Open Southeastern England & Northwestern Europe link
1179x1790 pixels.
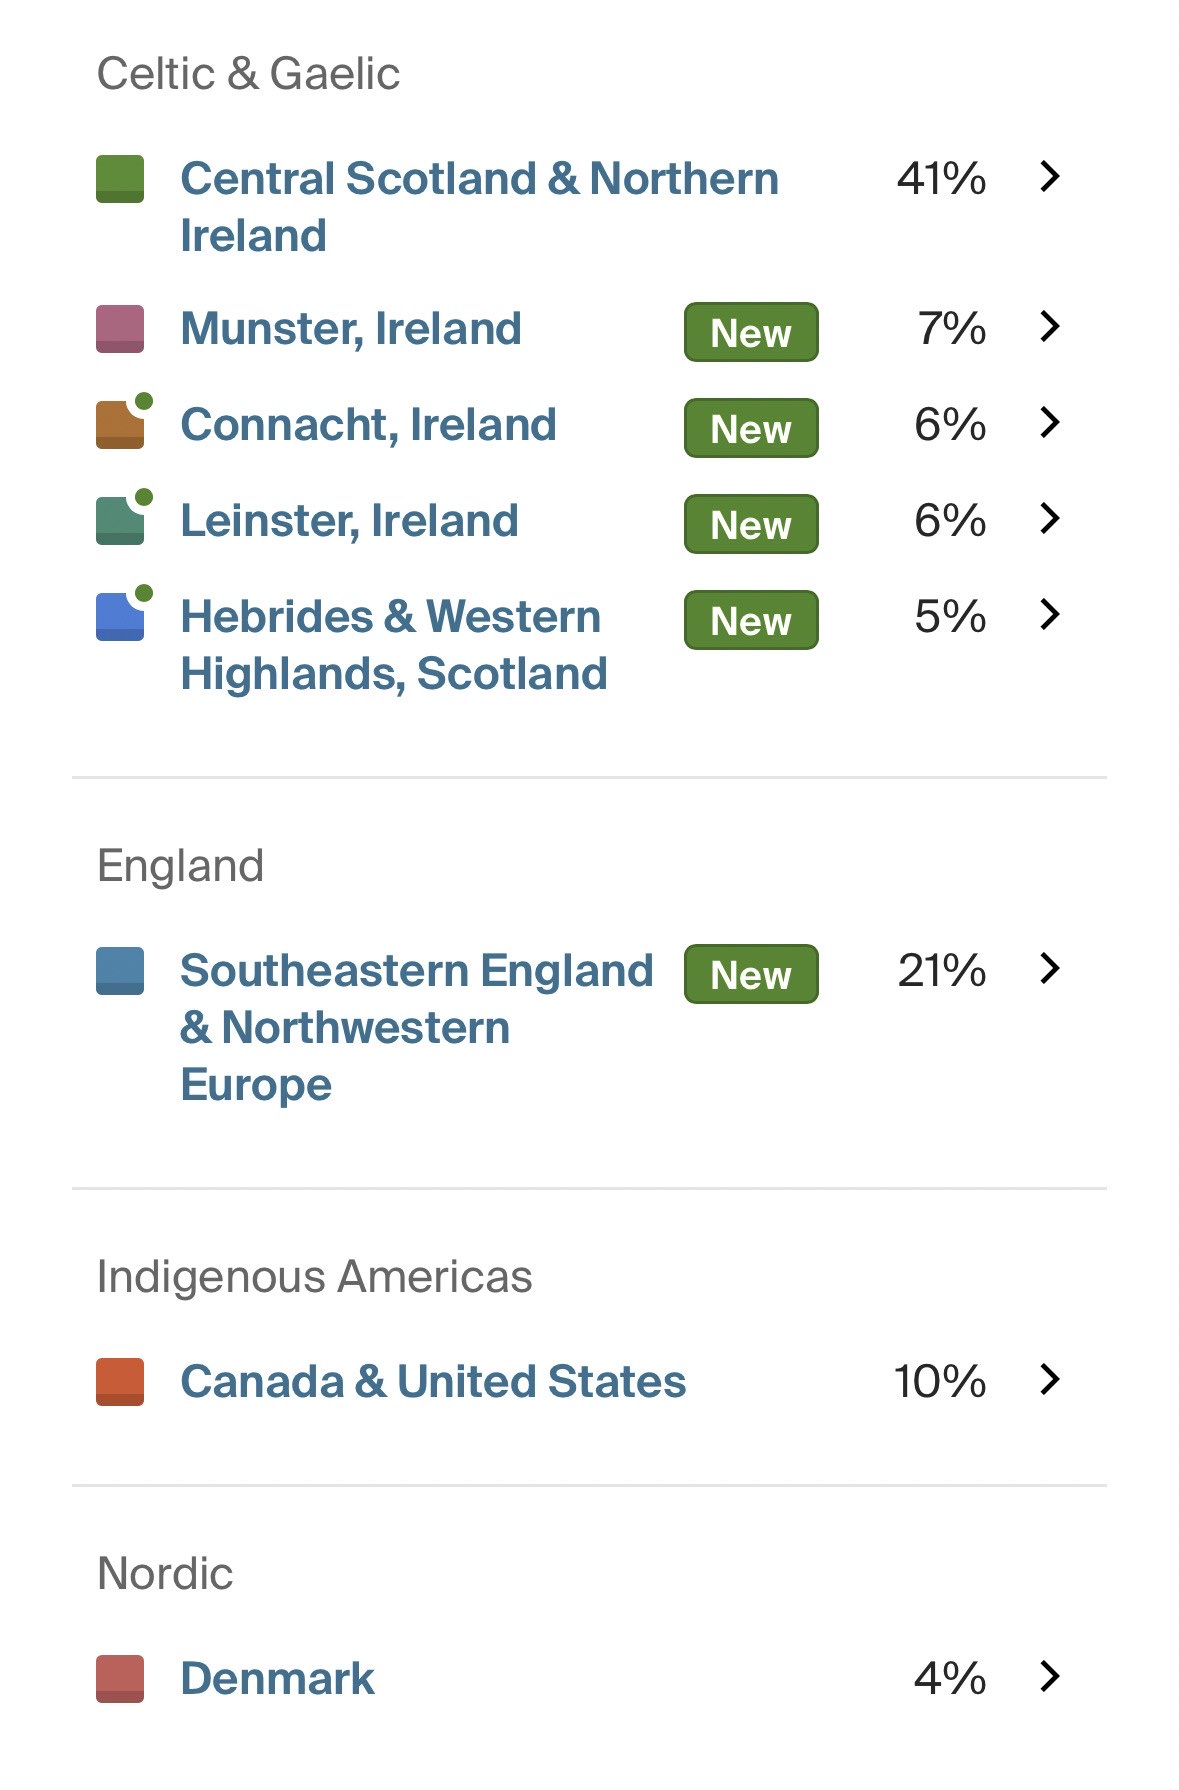(416, 1027)
